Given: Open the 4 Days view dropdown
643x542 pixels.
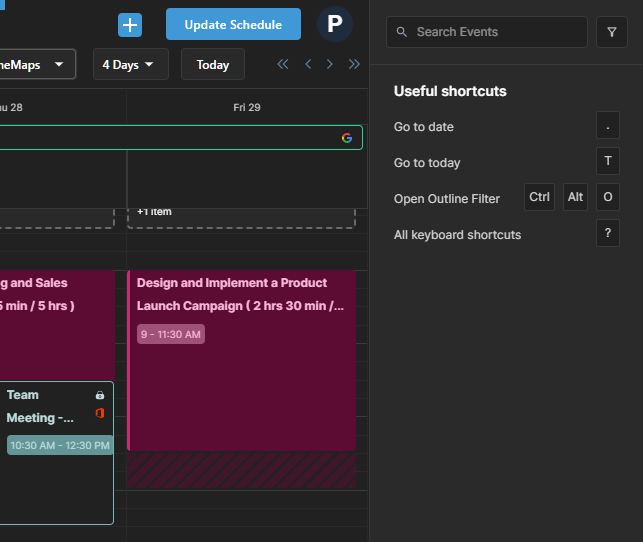Looking at the screenshot, I should tap(131, 64).
